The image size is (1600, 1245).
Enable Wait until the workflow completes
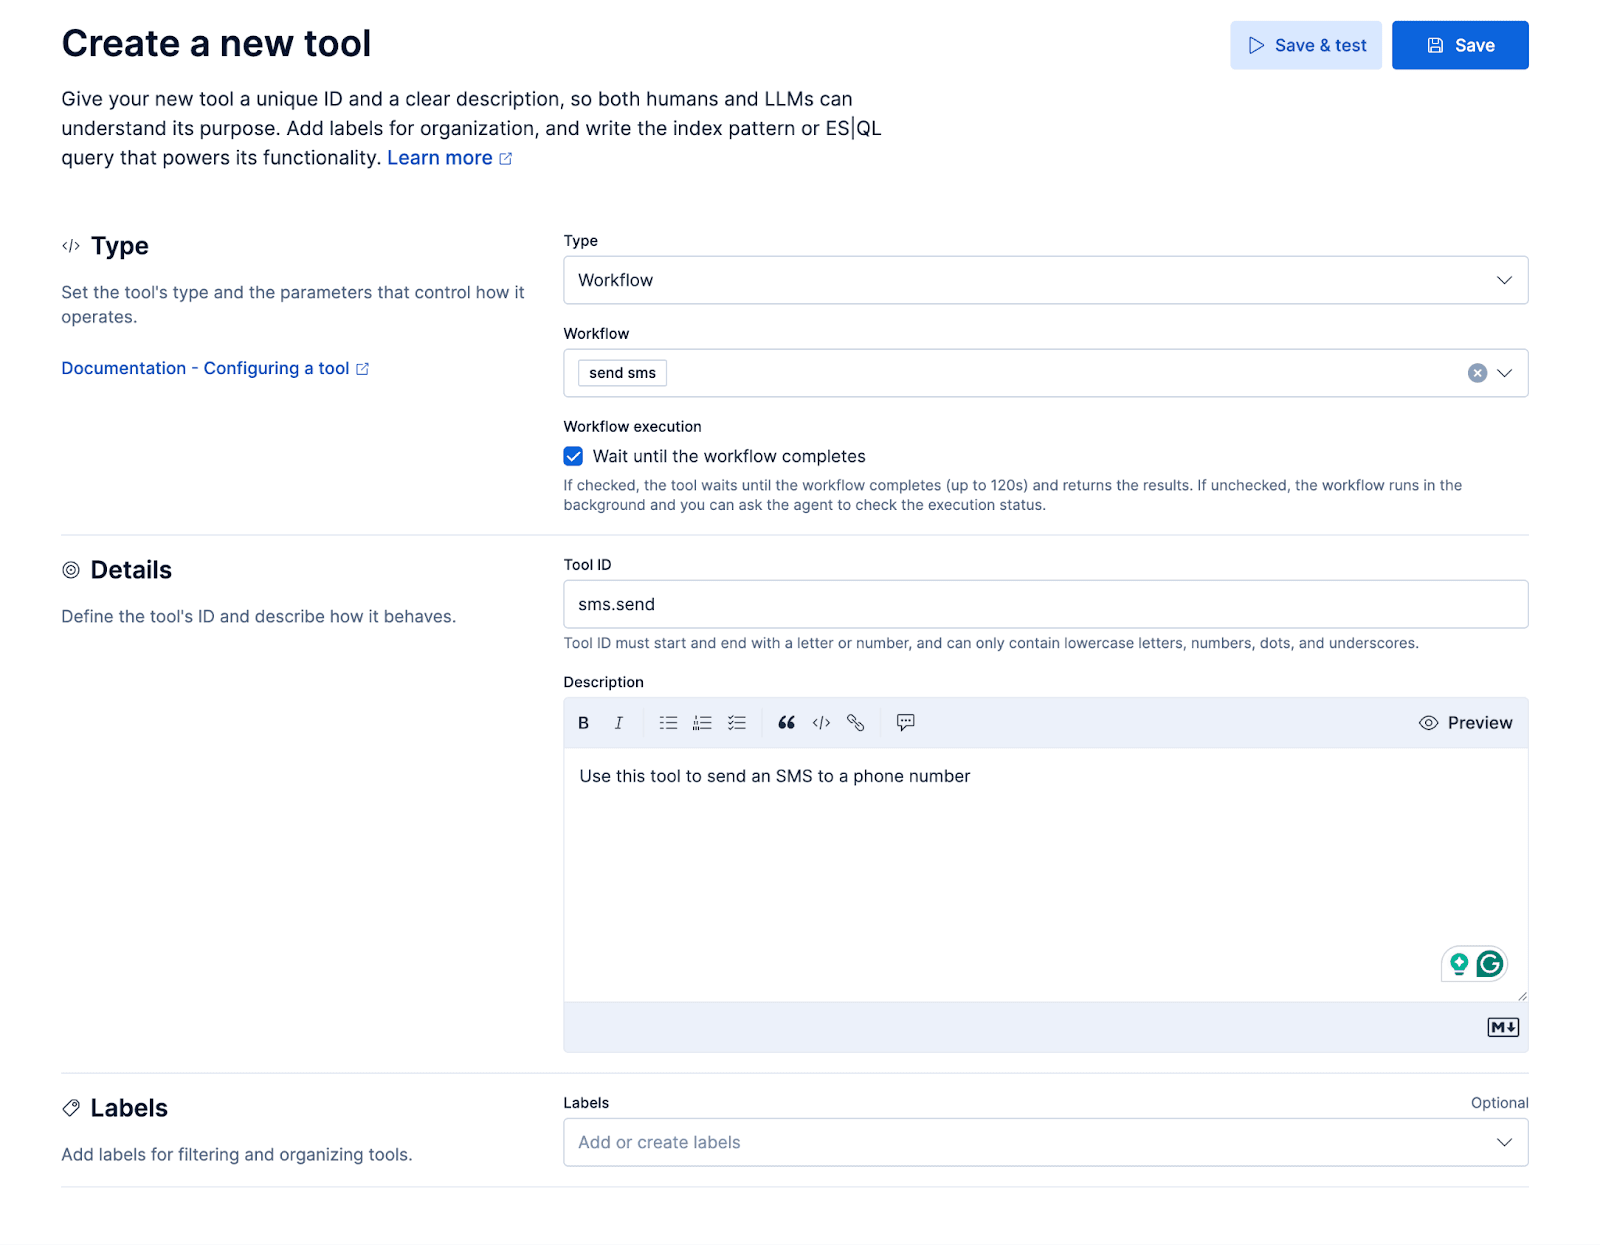point(572,456)
